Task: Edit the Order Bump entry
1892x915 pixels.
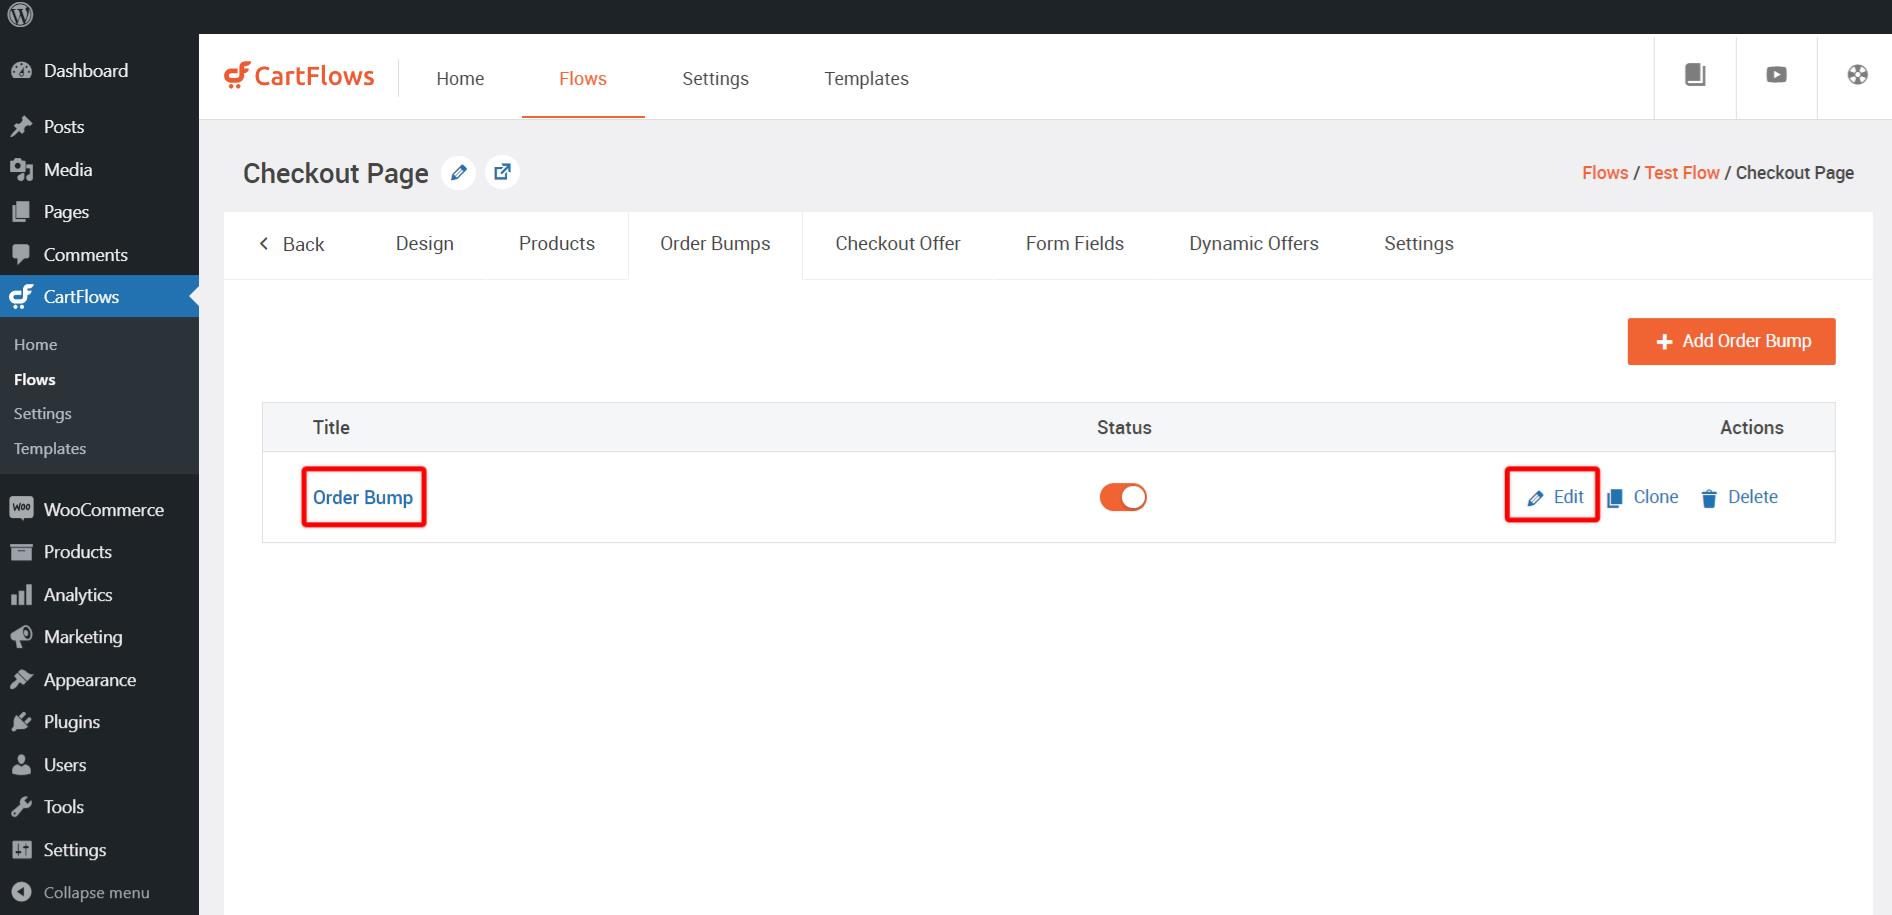Action: (1555, 497)
